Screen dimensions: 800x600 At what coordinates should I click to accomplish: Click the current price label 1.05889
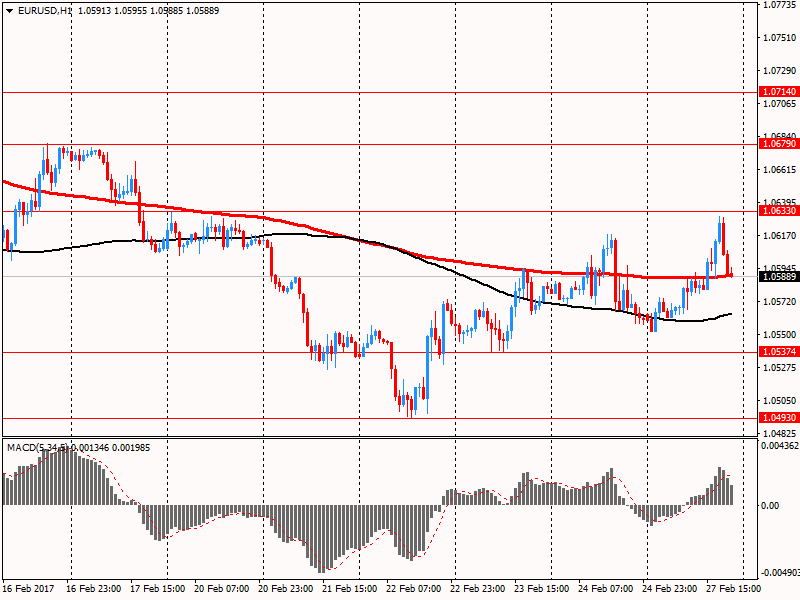click(x=779, y=277)
